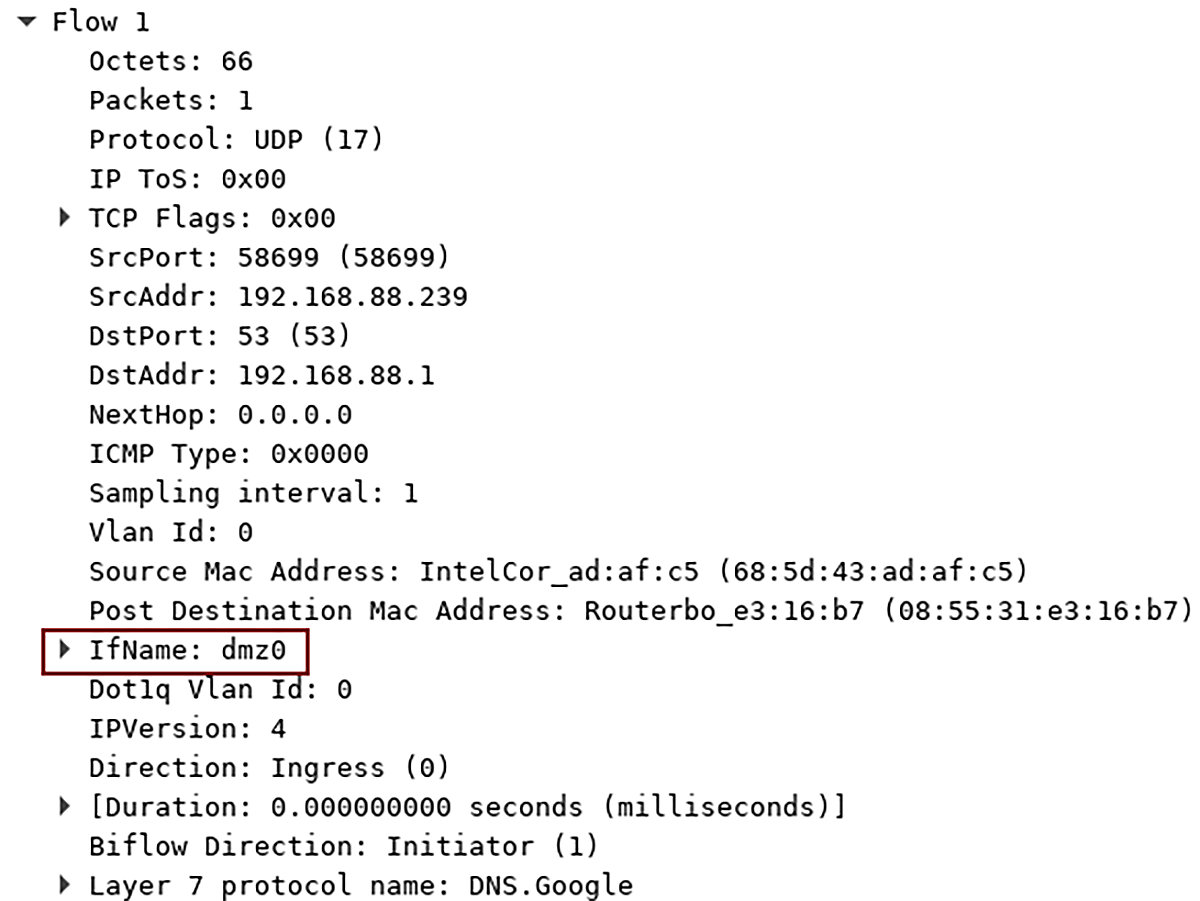
Task: Select the ICMP Type: 0x0000 row
Action: click(x=228, y=453)
